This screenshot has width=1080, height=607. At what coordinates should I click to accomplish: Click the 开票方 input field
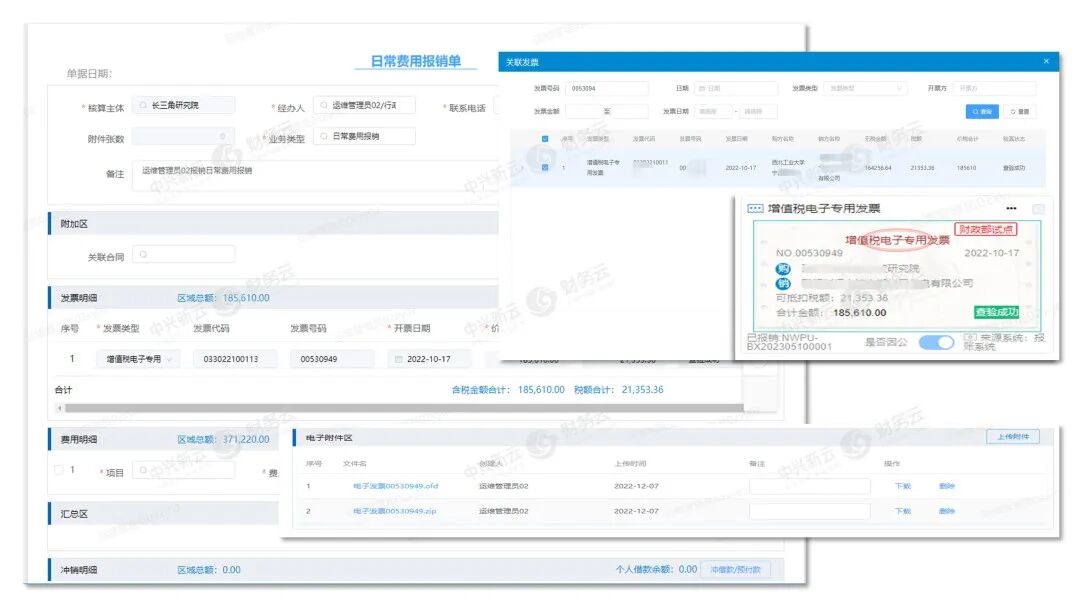pos(995,88)
